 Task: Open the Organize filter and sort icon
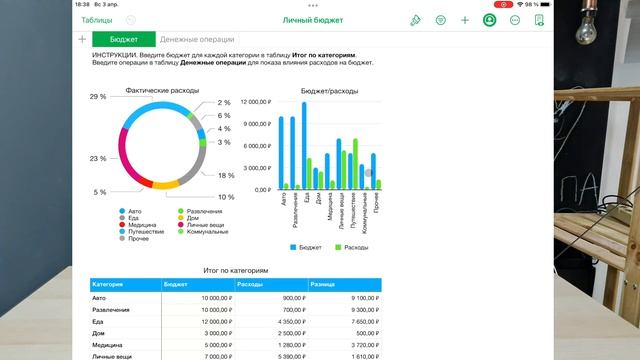(x=440, y=20)
